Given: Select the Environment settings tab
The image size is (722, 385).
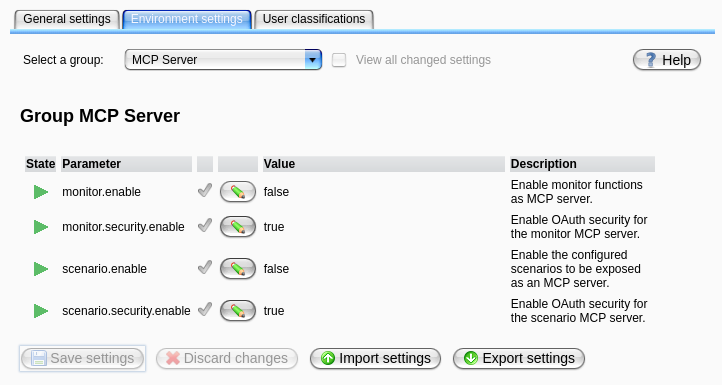Looking at the screenshot, I should click(x=186, y=19).
